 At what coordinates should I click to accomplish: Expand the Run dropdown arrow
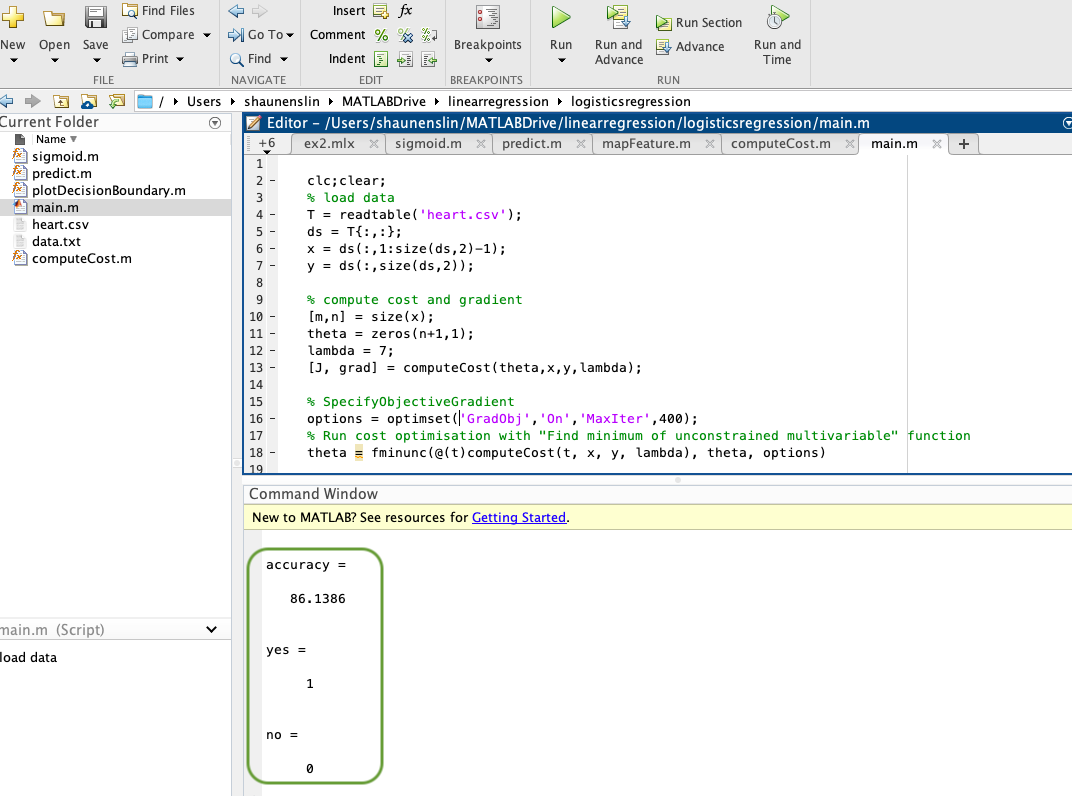tap(561, 60)
